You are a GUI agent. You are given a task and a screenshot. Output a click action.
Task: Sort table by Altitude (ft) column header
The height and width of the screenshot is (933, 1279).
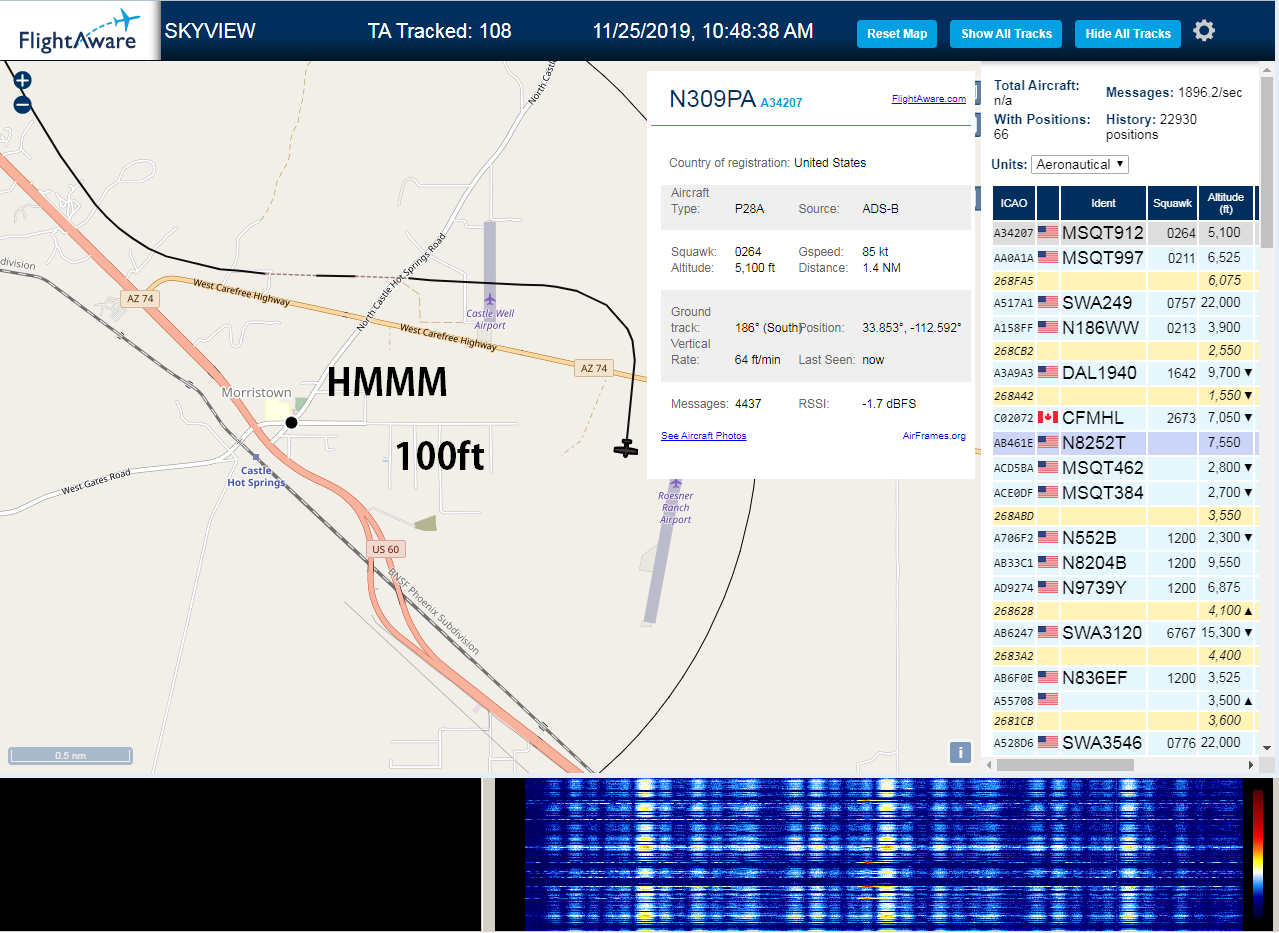(x=1225, y=203)
